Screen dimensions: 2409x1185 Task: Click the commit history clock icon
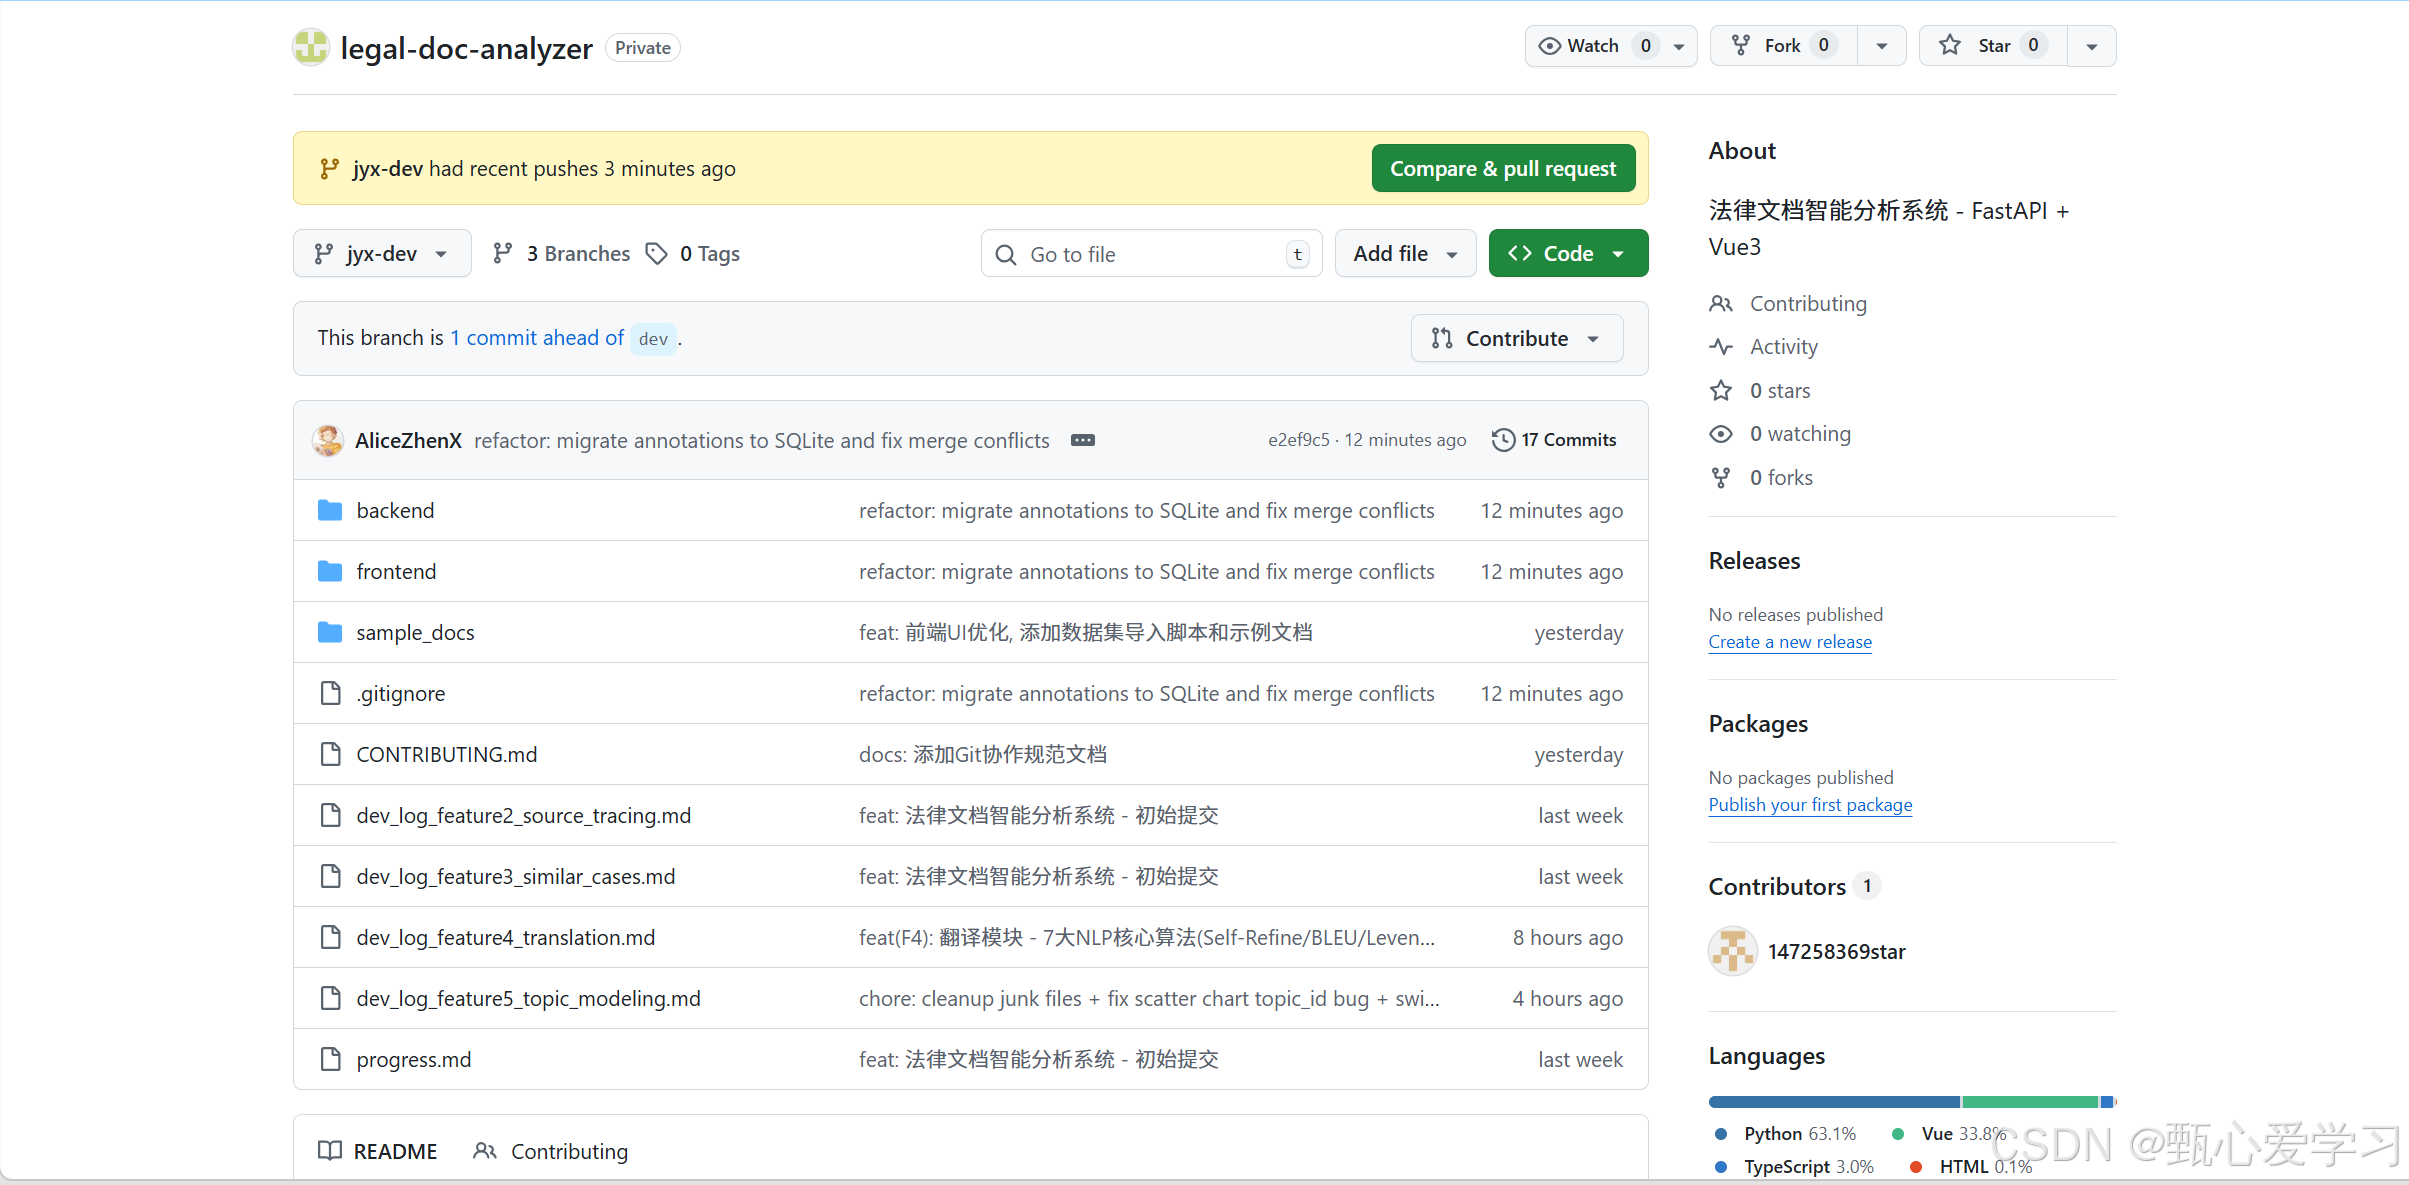[1502, 440]
